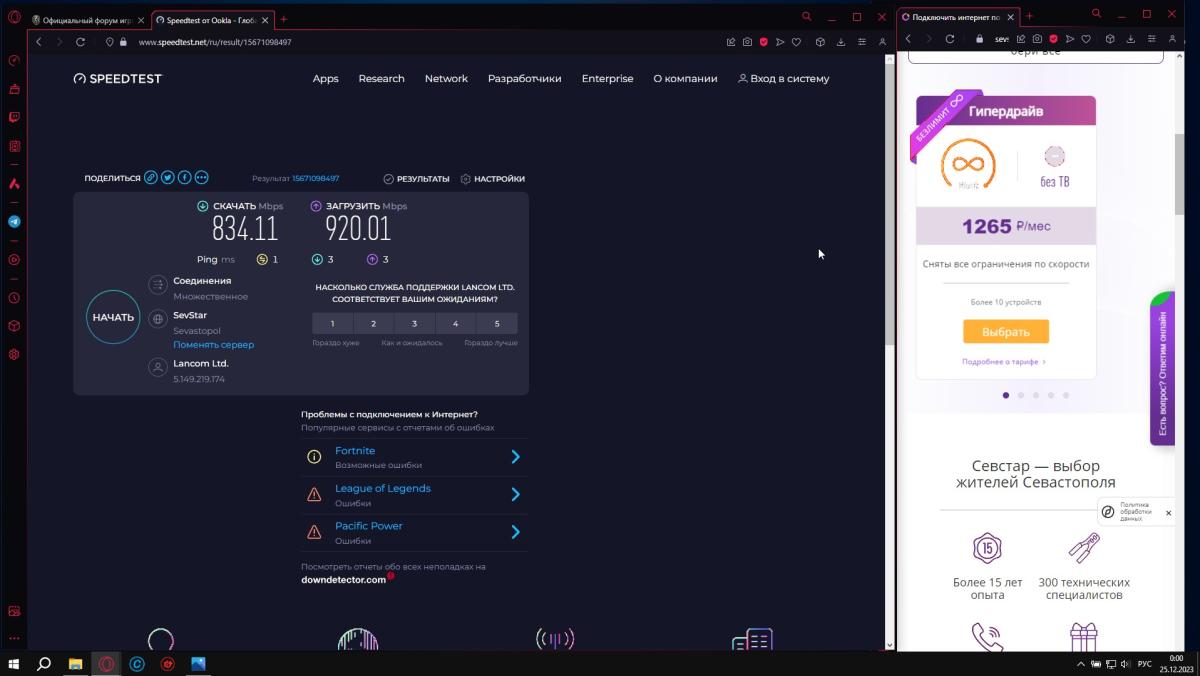Open more sharing options ellipsis icon
The width and height of the screenshot is (1200, 676).
(x=202, y=178)
